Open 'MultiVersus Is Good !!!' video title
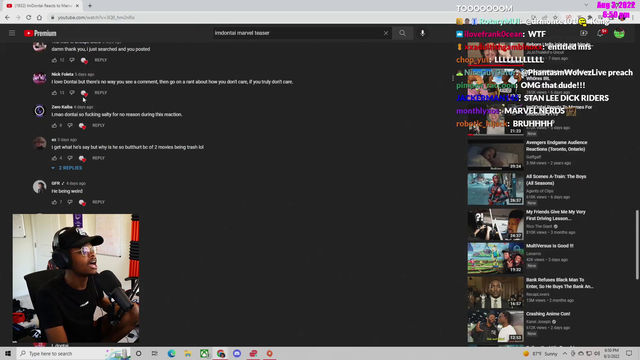This screenshot has height=360, width=640. point(550,246)
